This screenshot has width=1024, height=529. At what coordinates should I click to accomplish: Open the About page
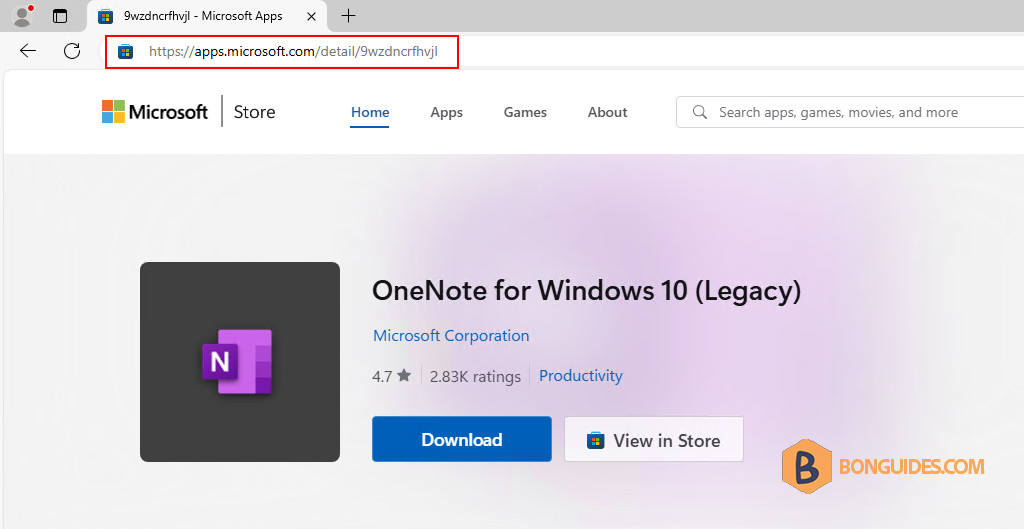click(x=607, y=112)
